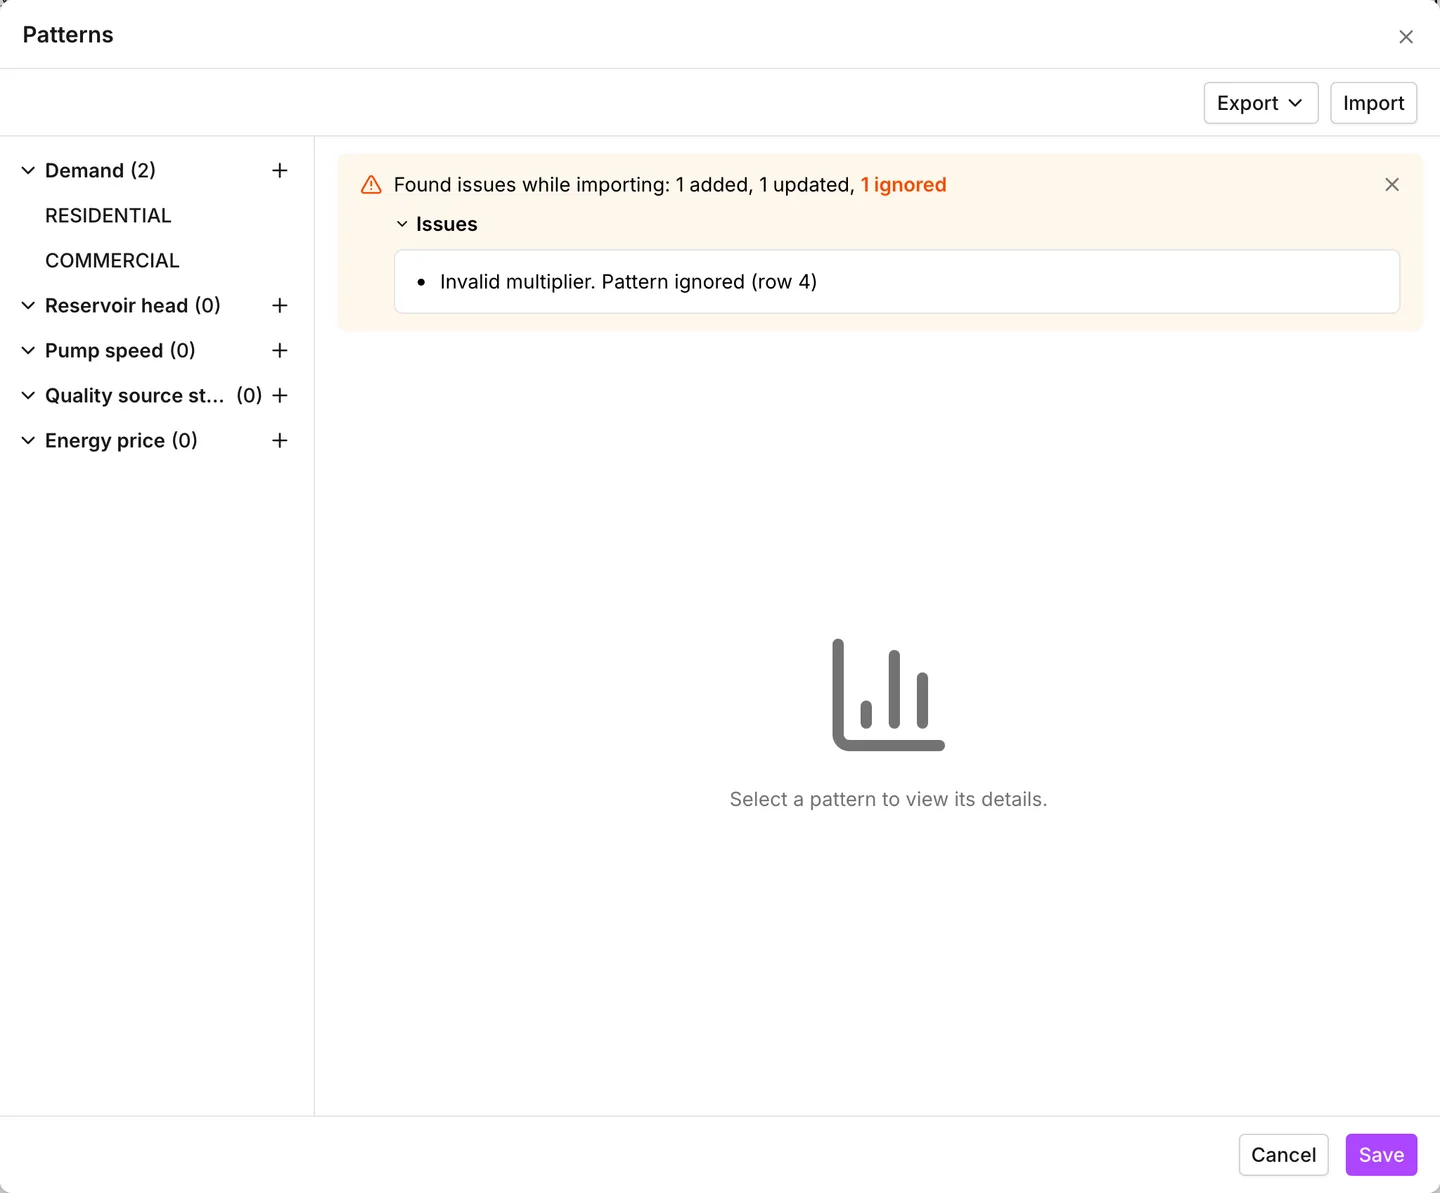The image size is (1440, 1193).
Task: Click the Import button
Action: [x=1373, y=103]
